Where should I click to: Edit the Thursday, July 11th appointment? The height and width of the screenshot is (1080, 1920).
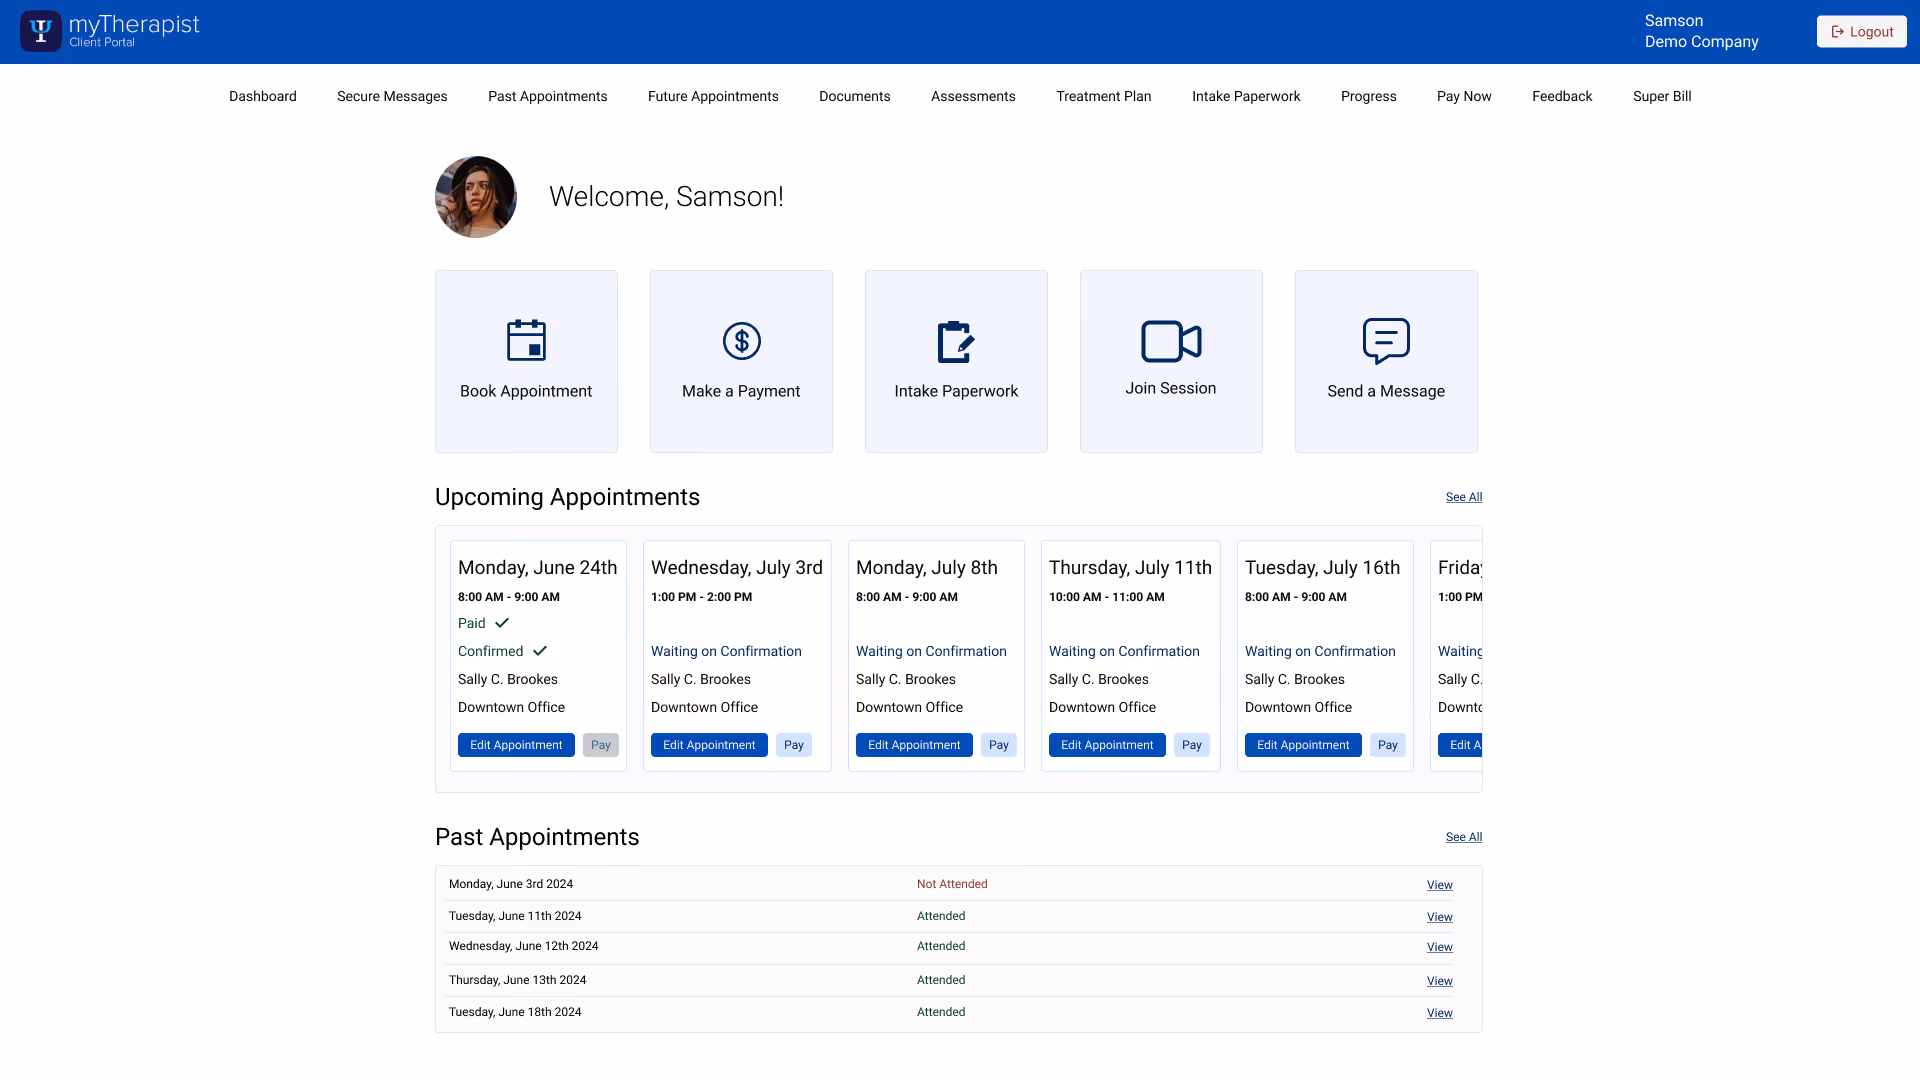coord(1107,745)
